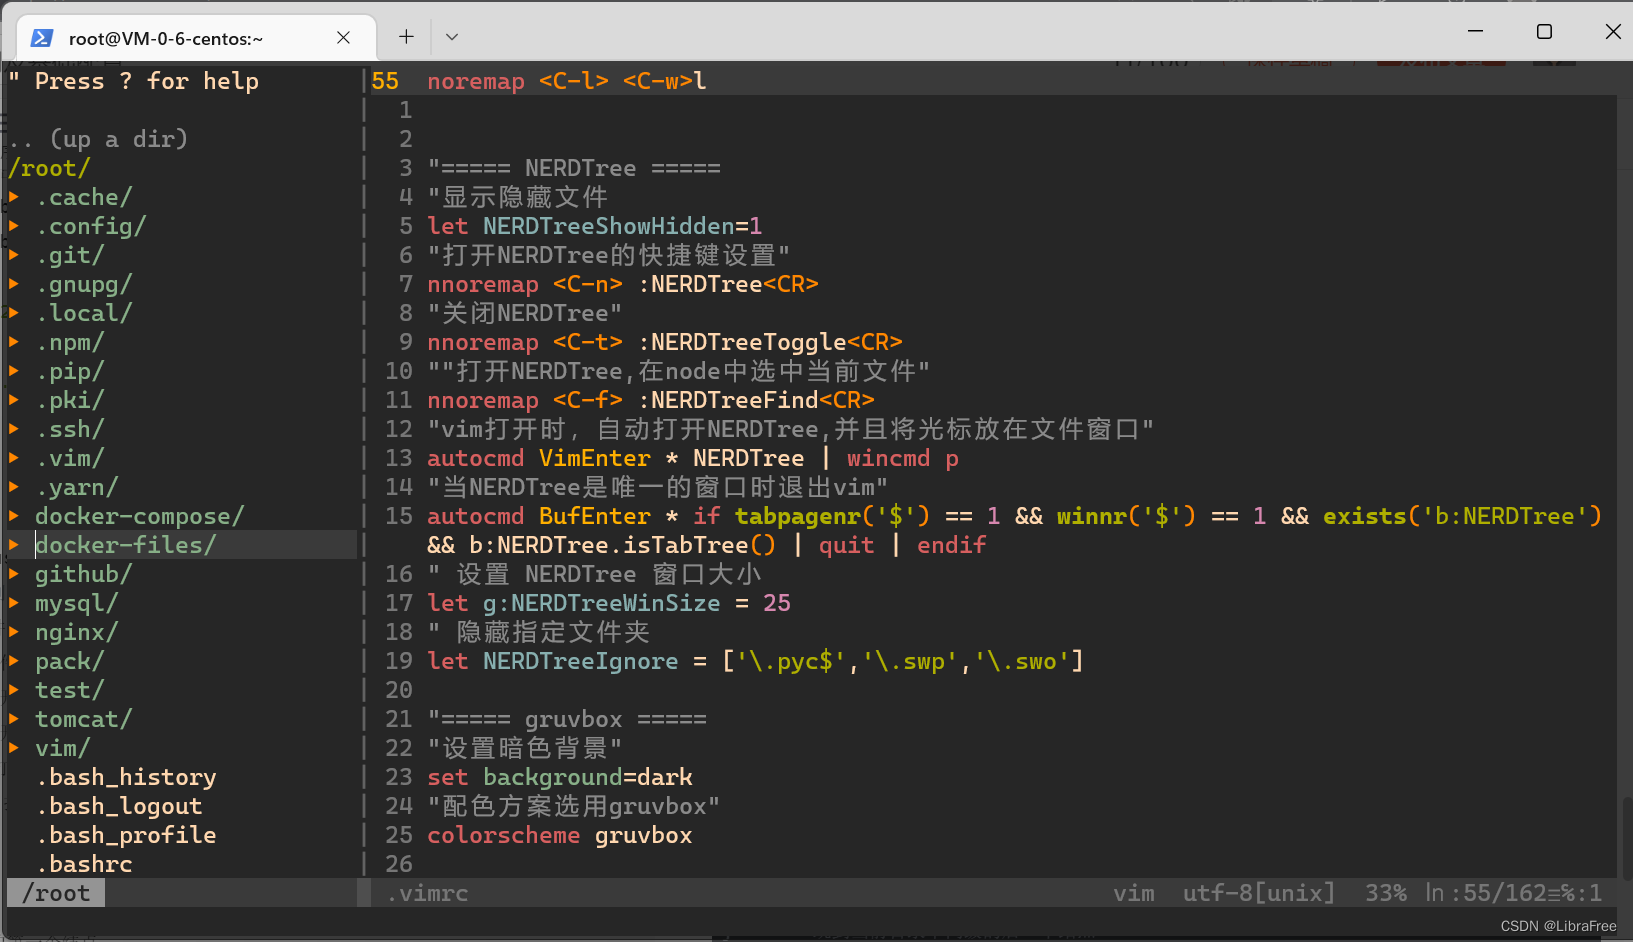Click the 33% position indicator in status line
The image size is (1633, 942).
(x=1386, y=893)
